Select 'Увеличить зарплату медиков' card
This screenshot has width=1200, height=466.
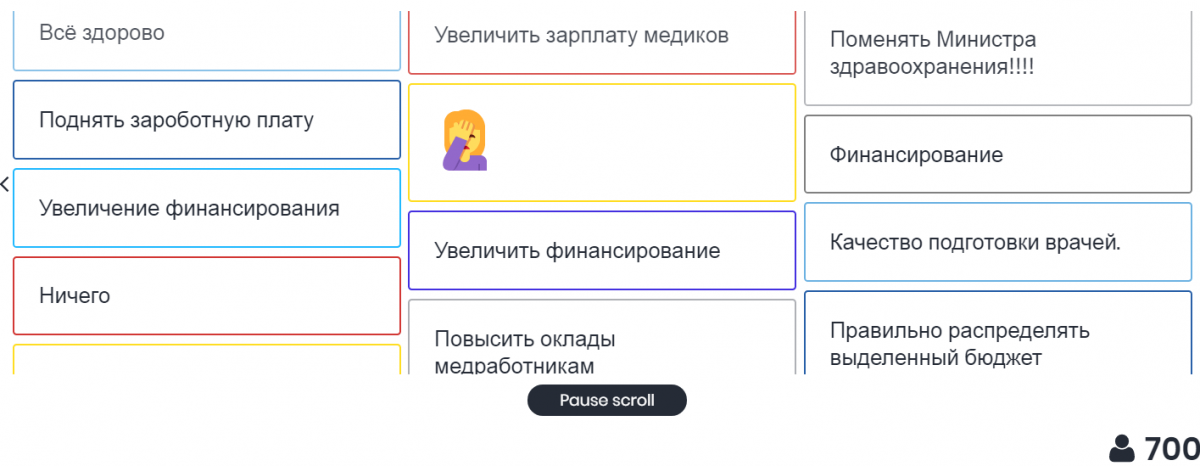click(601, 36)
